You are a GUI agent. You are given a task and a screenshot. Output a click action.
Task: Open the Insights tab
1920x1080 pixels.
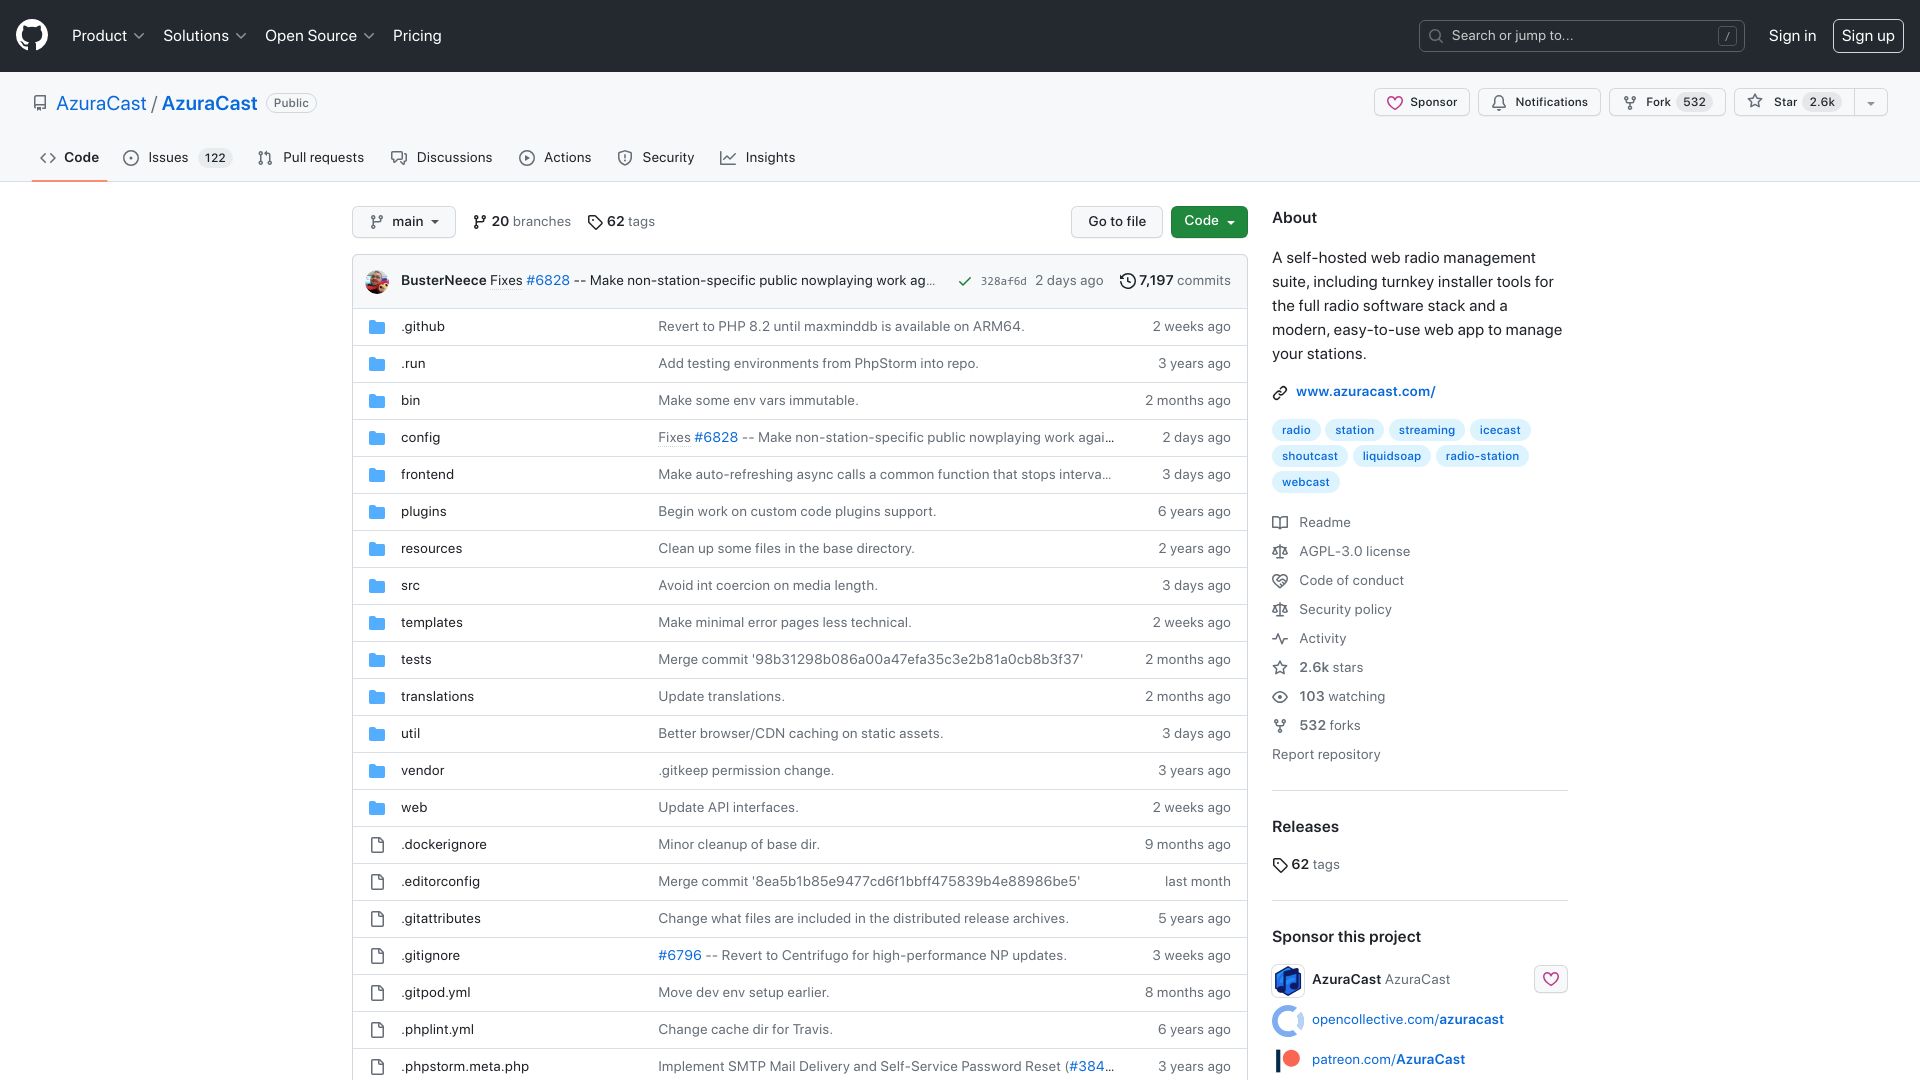(757, 158)
